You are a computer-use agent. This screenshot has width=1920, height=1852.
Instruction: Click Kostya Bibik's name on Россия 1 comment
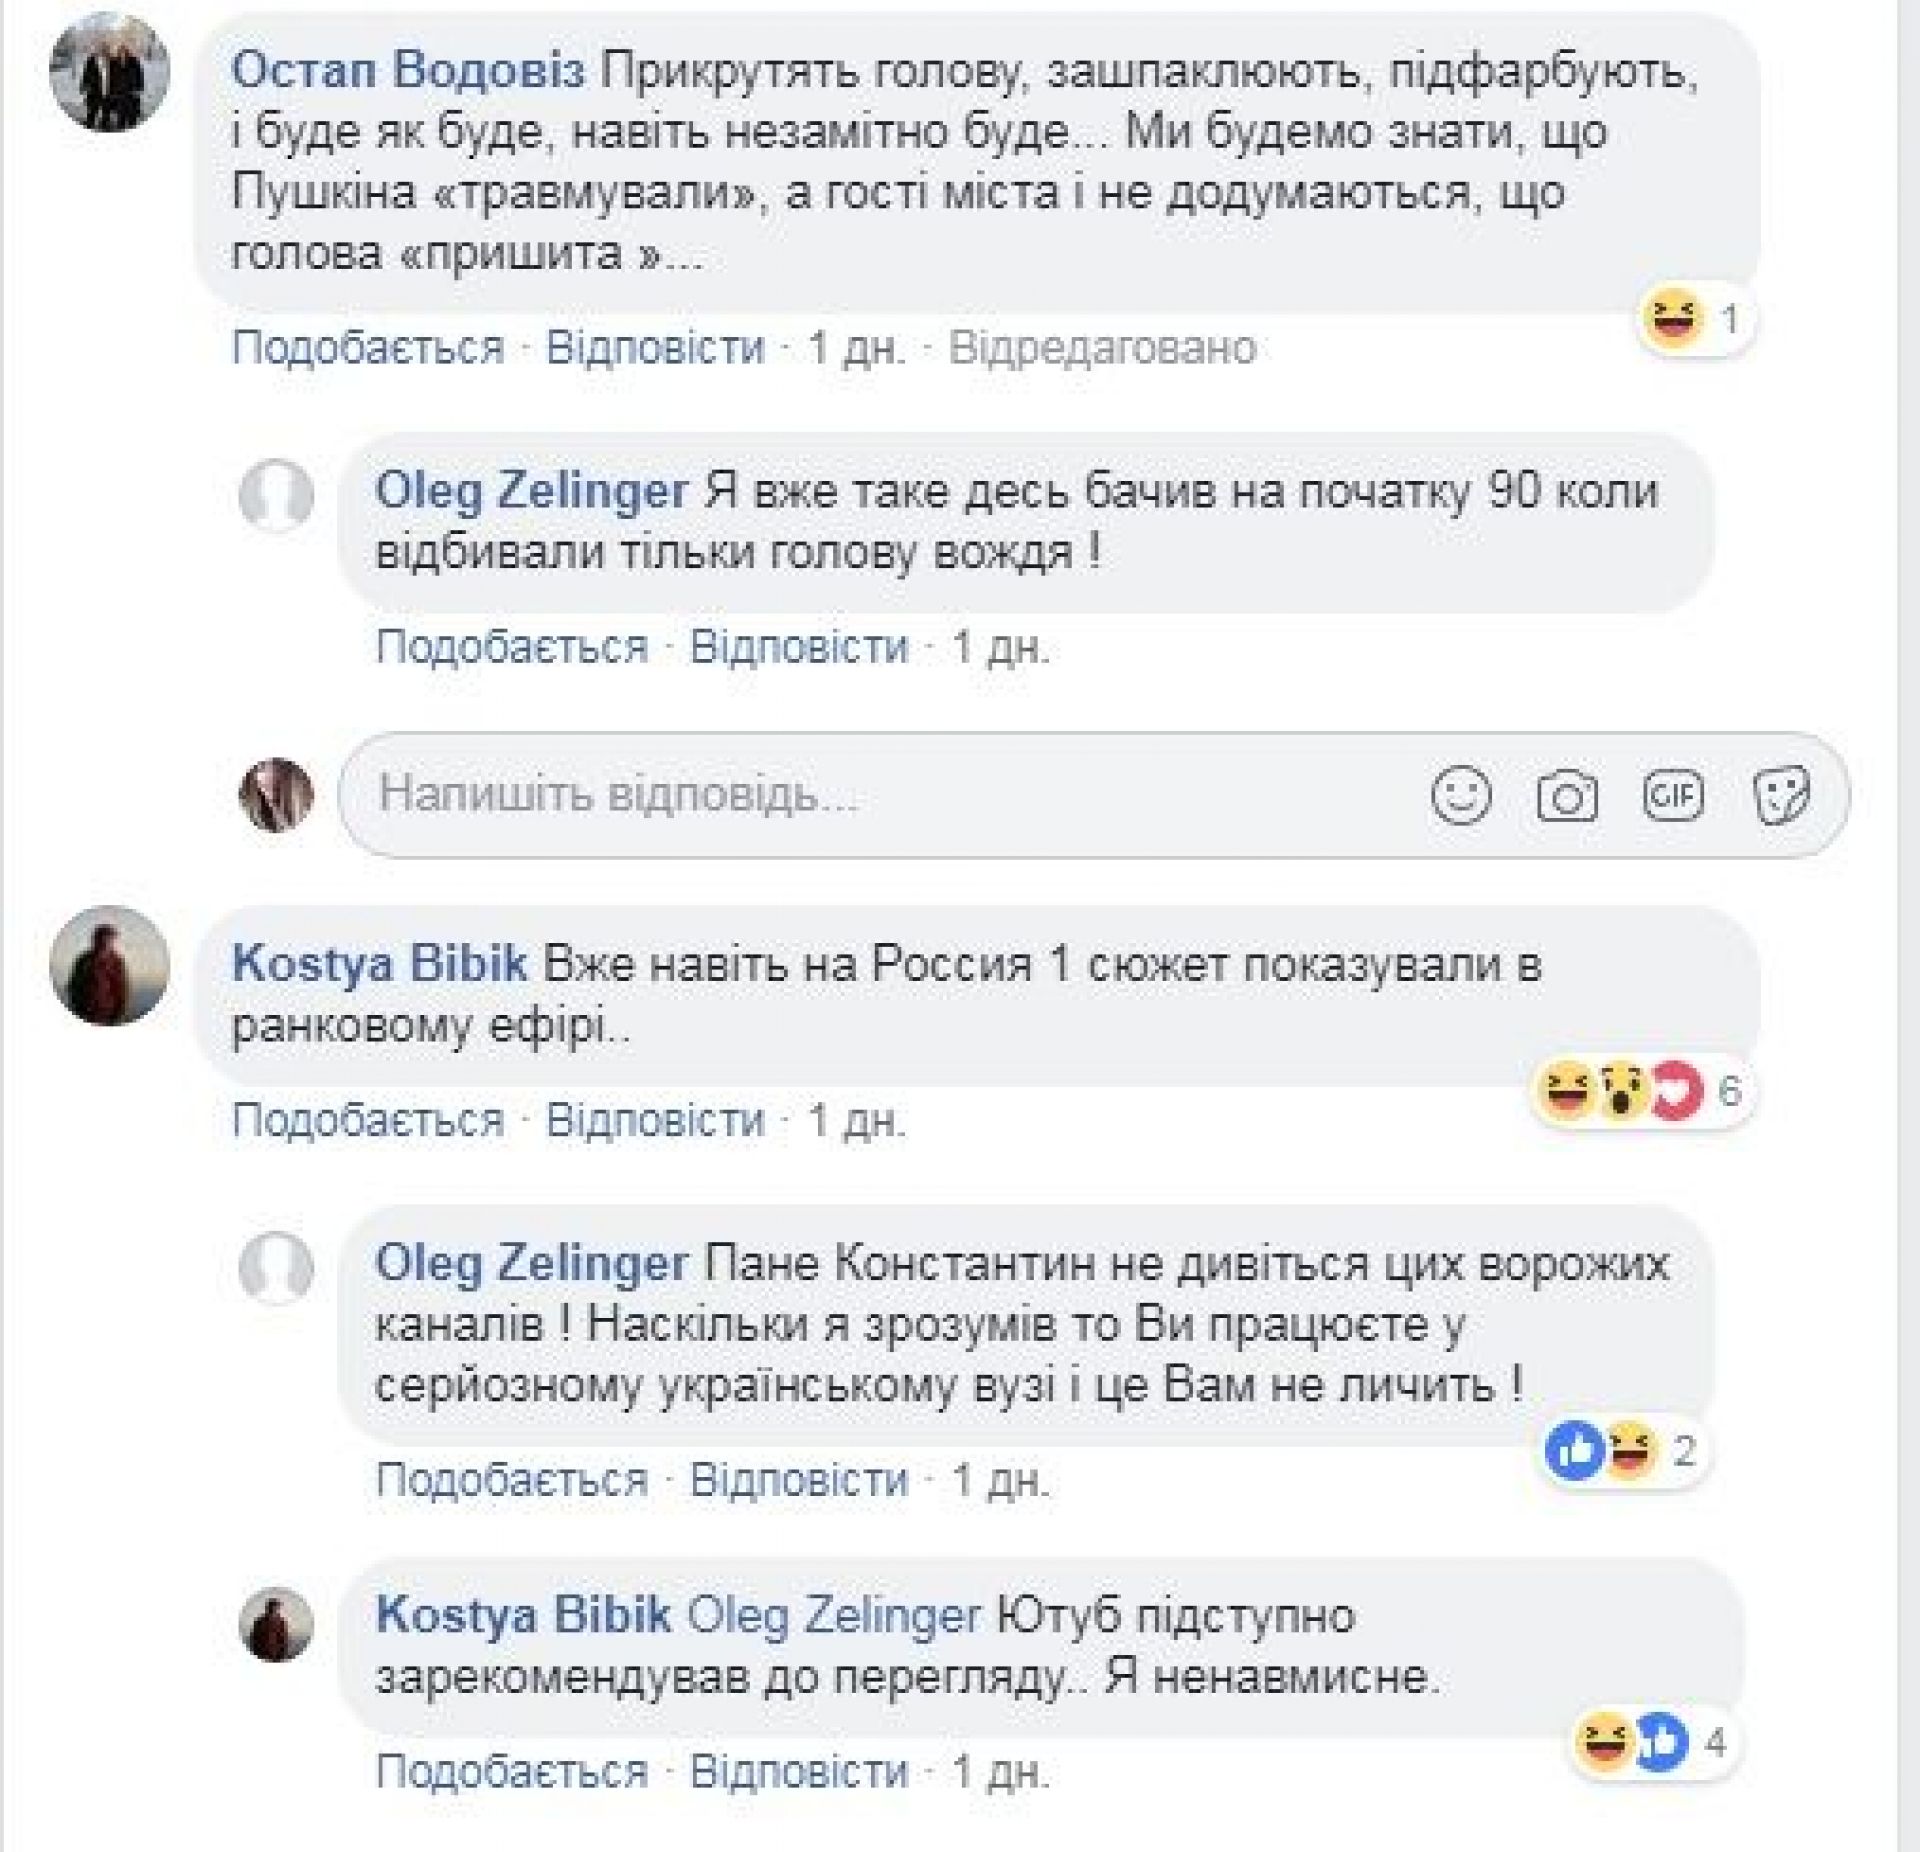coord(380,964)
